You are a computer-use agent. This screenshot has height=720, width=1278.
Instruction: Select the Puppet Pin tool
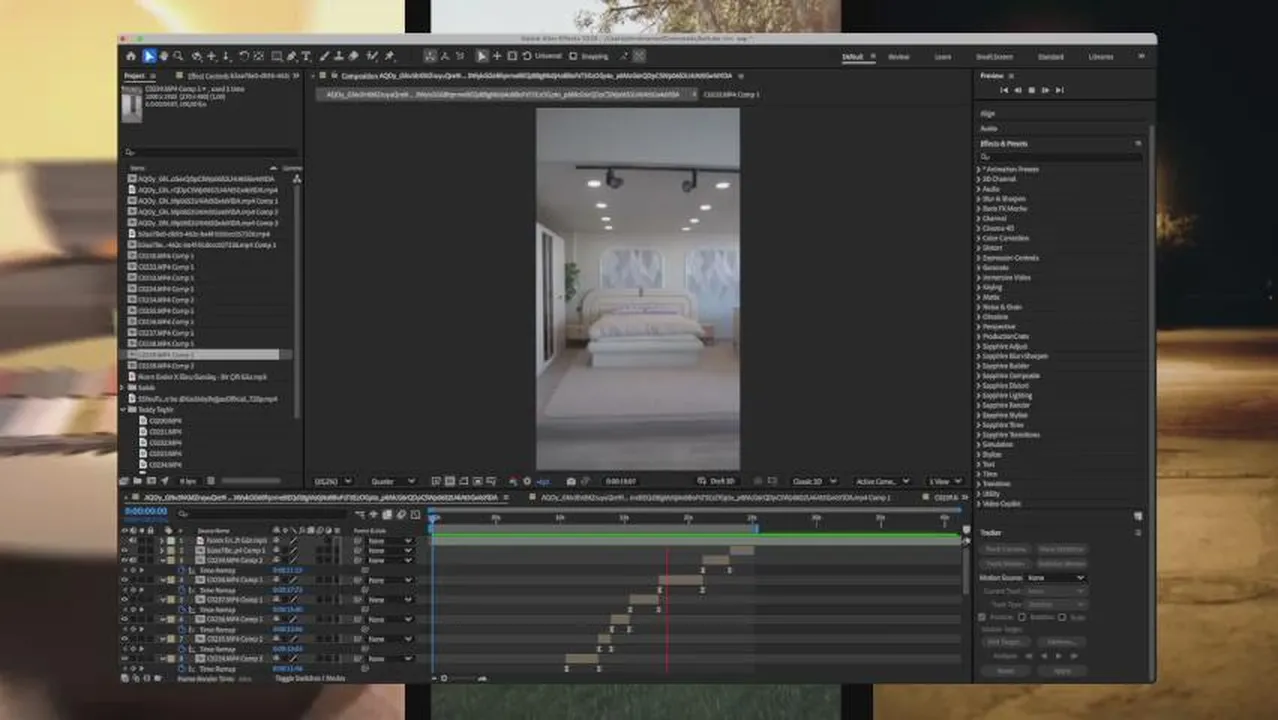click(x=389, y=57)
